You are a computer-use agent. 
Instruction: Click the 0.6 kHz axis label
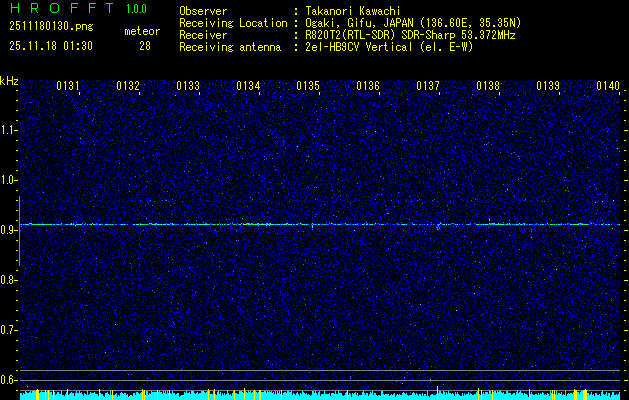(x=8, y=380)
